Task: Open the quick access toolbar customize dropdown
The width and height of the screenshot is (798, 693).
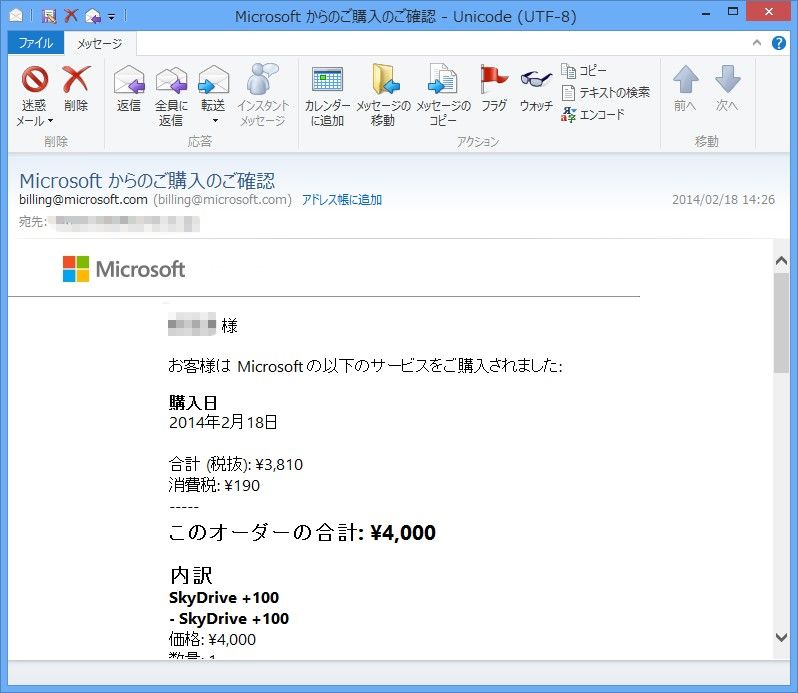Action: pos(111,17)
